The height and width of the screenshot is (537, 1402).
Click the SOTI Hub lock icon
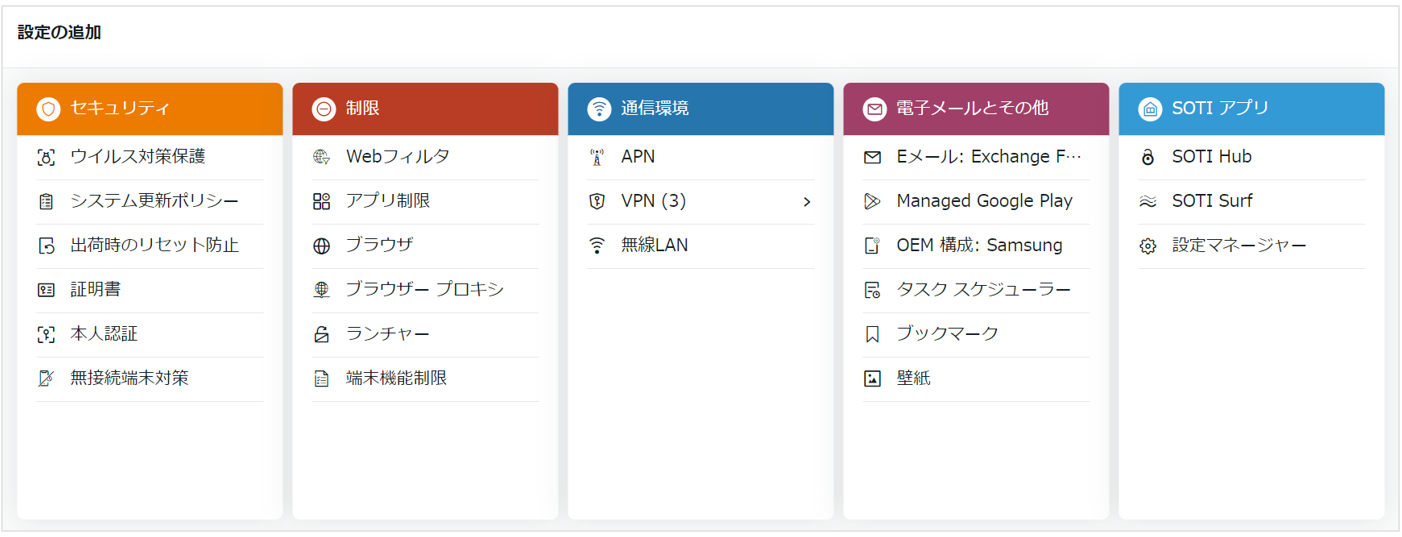click(1148, 157)
